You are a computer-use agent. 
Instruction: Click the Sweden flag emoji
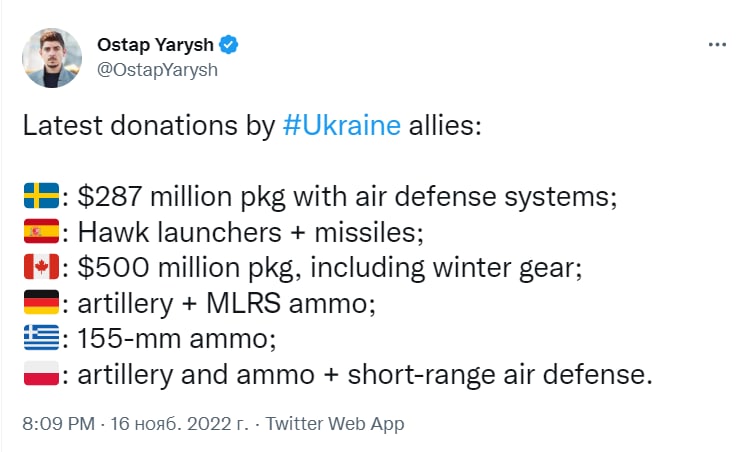(x=40, y=195)
